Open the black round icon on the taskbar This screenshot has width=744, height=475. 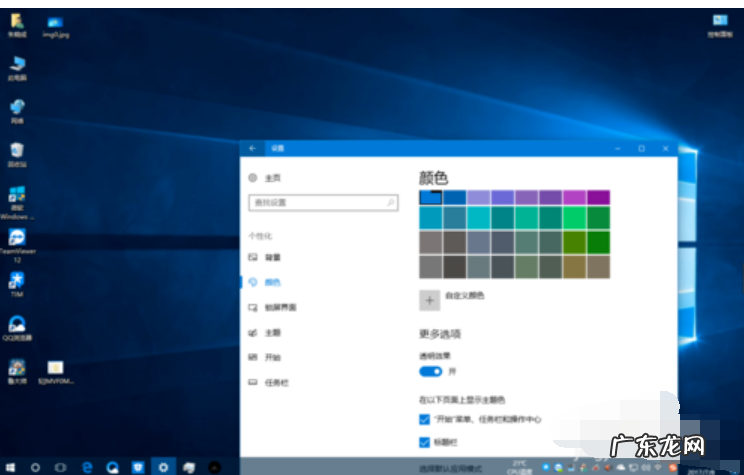point(214,467)
